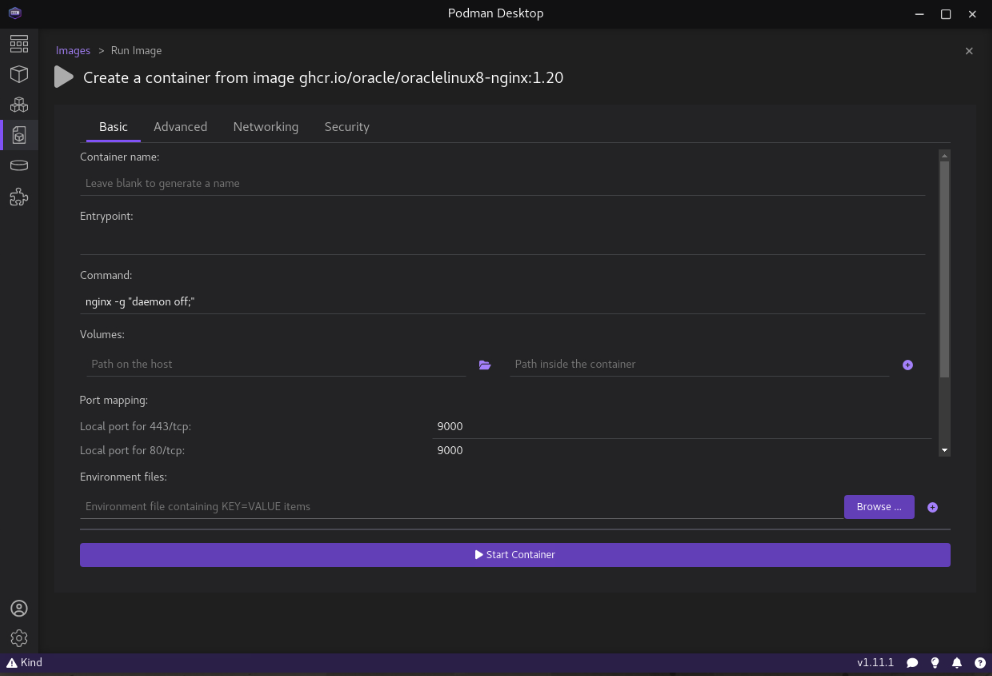
Task: Click the Kind warning status entry
Action: [24, 662]
